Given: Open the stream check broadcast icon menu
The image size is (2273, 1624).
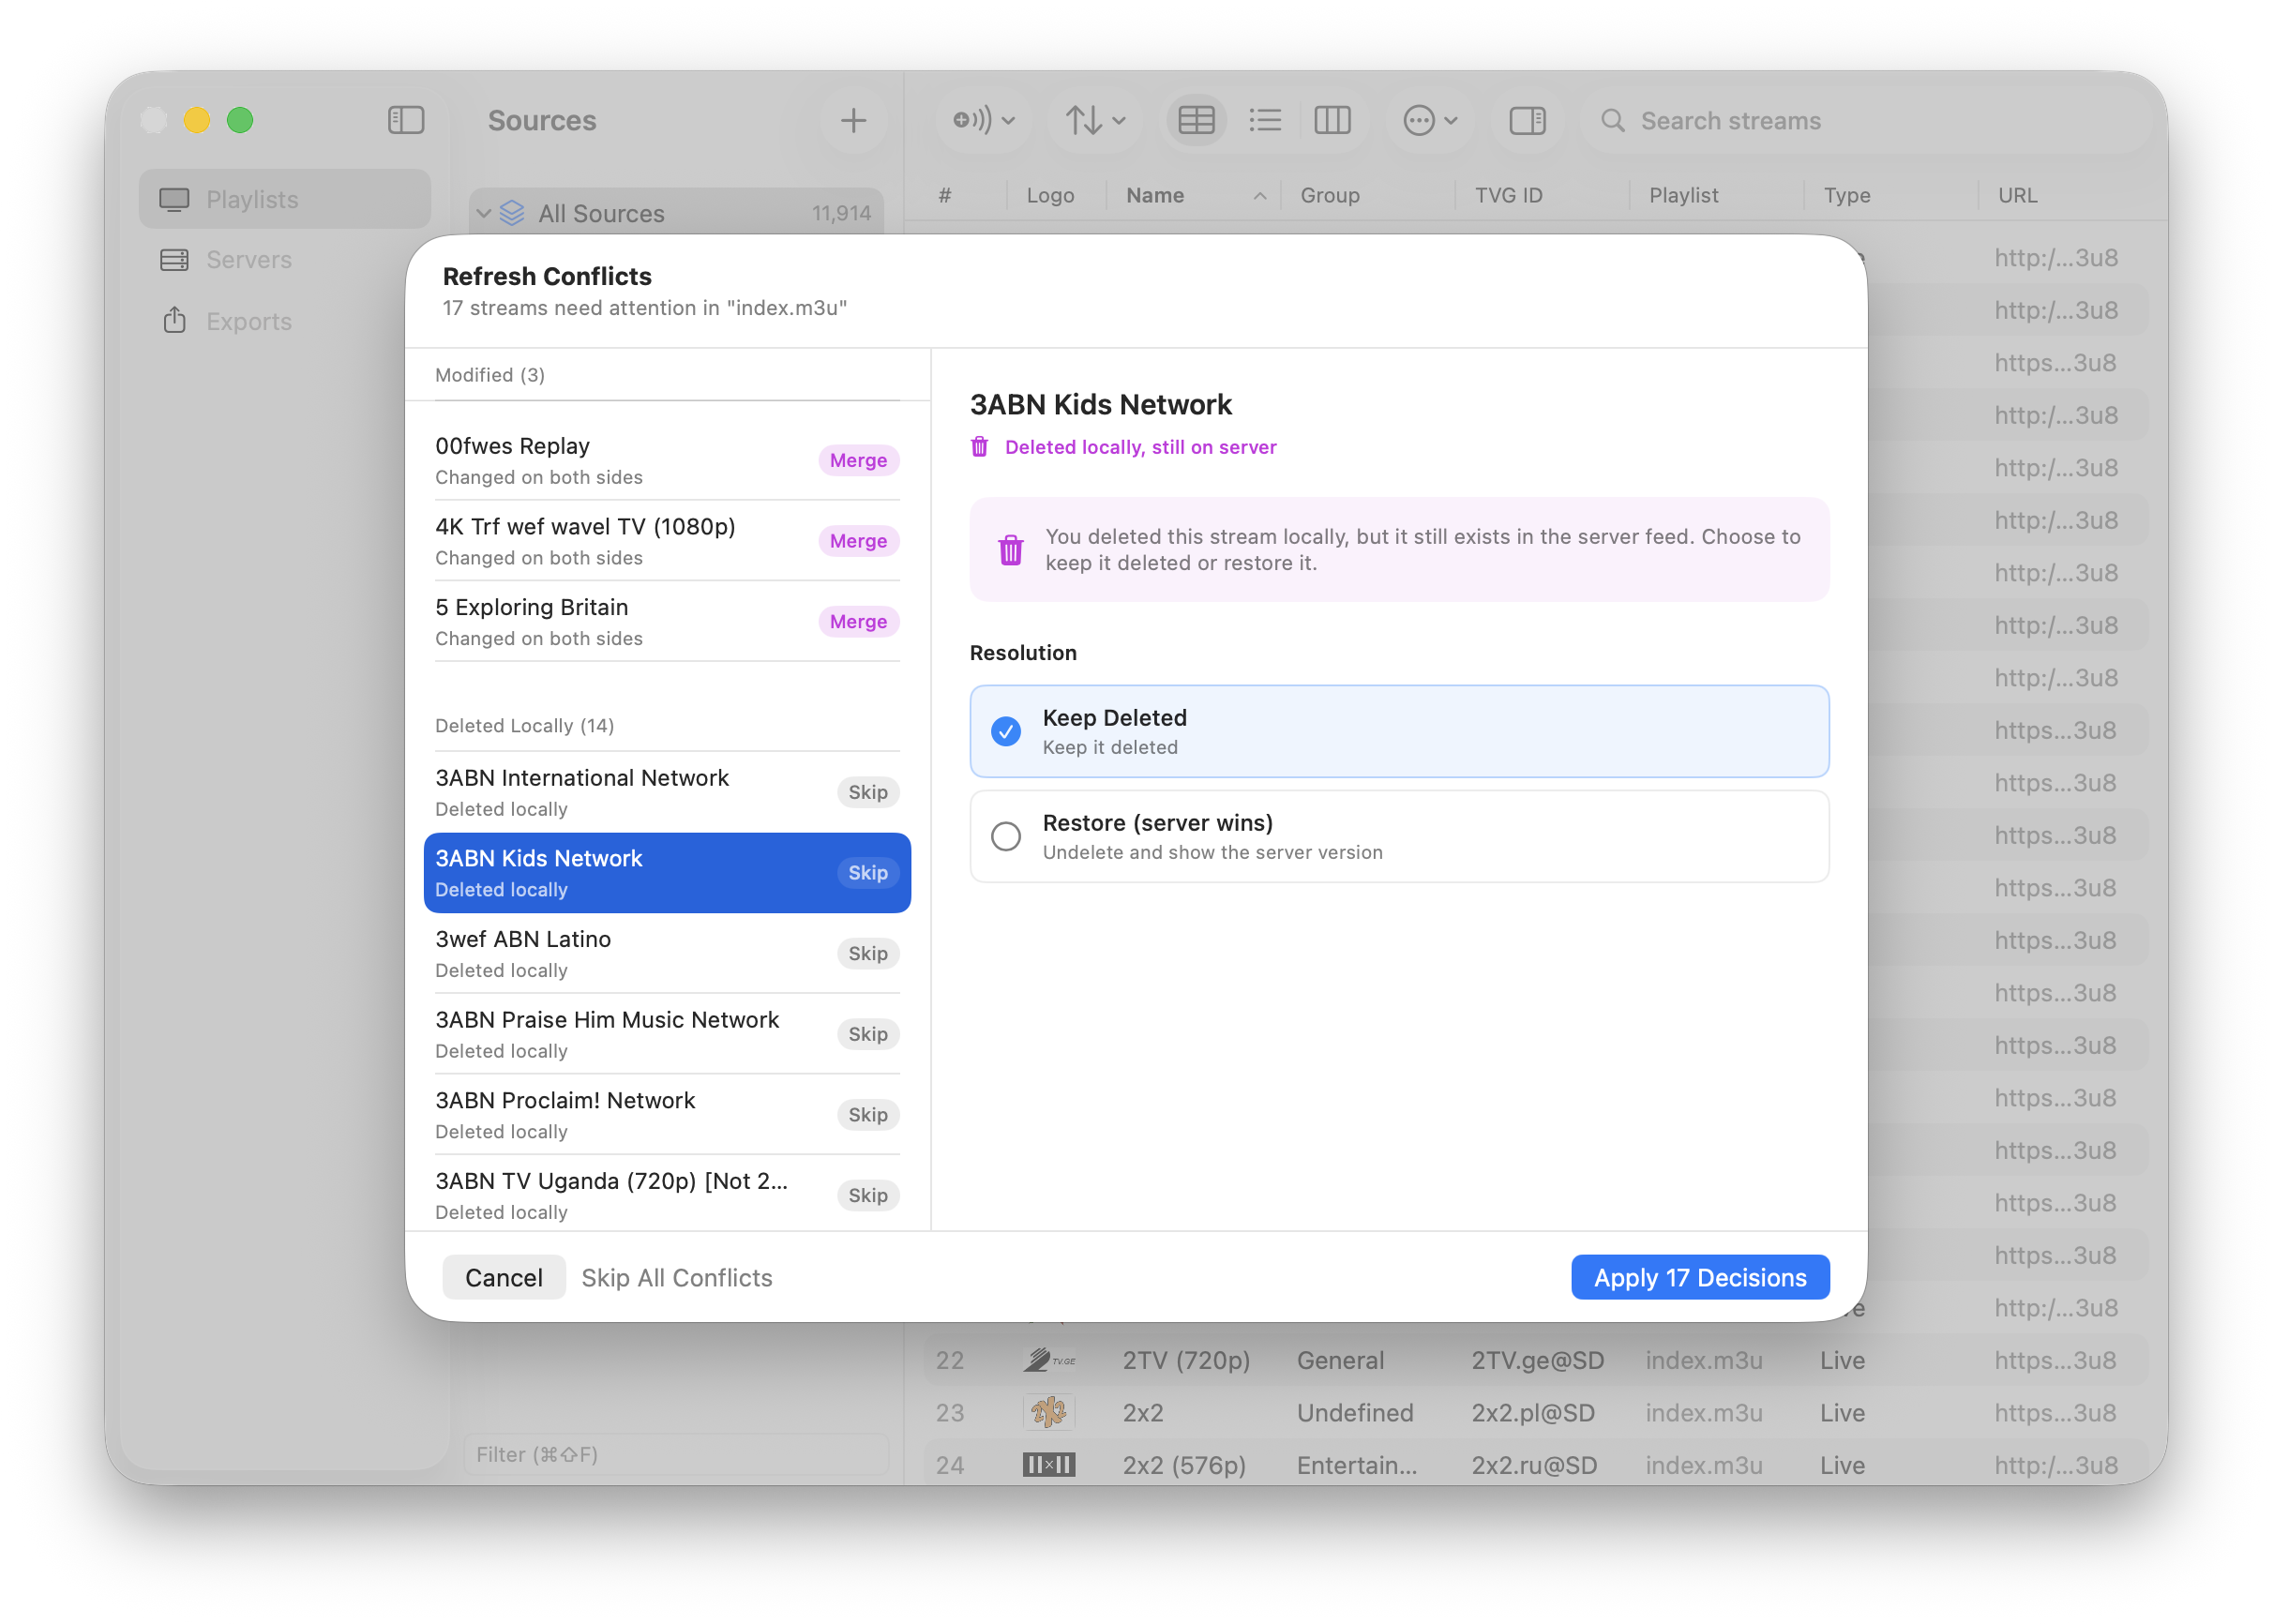Looking at the screenshot, I should point(983,121).
